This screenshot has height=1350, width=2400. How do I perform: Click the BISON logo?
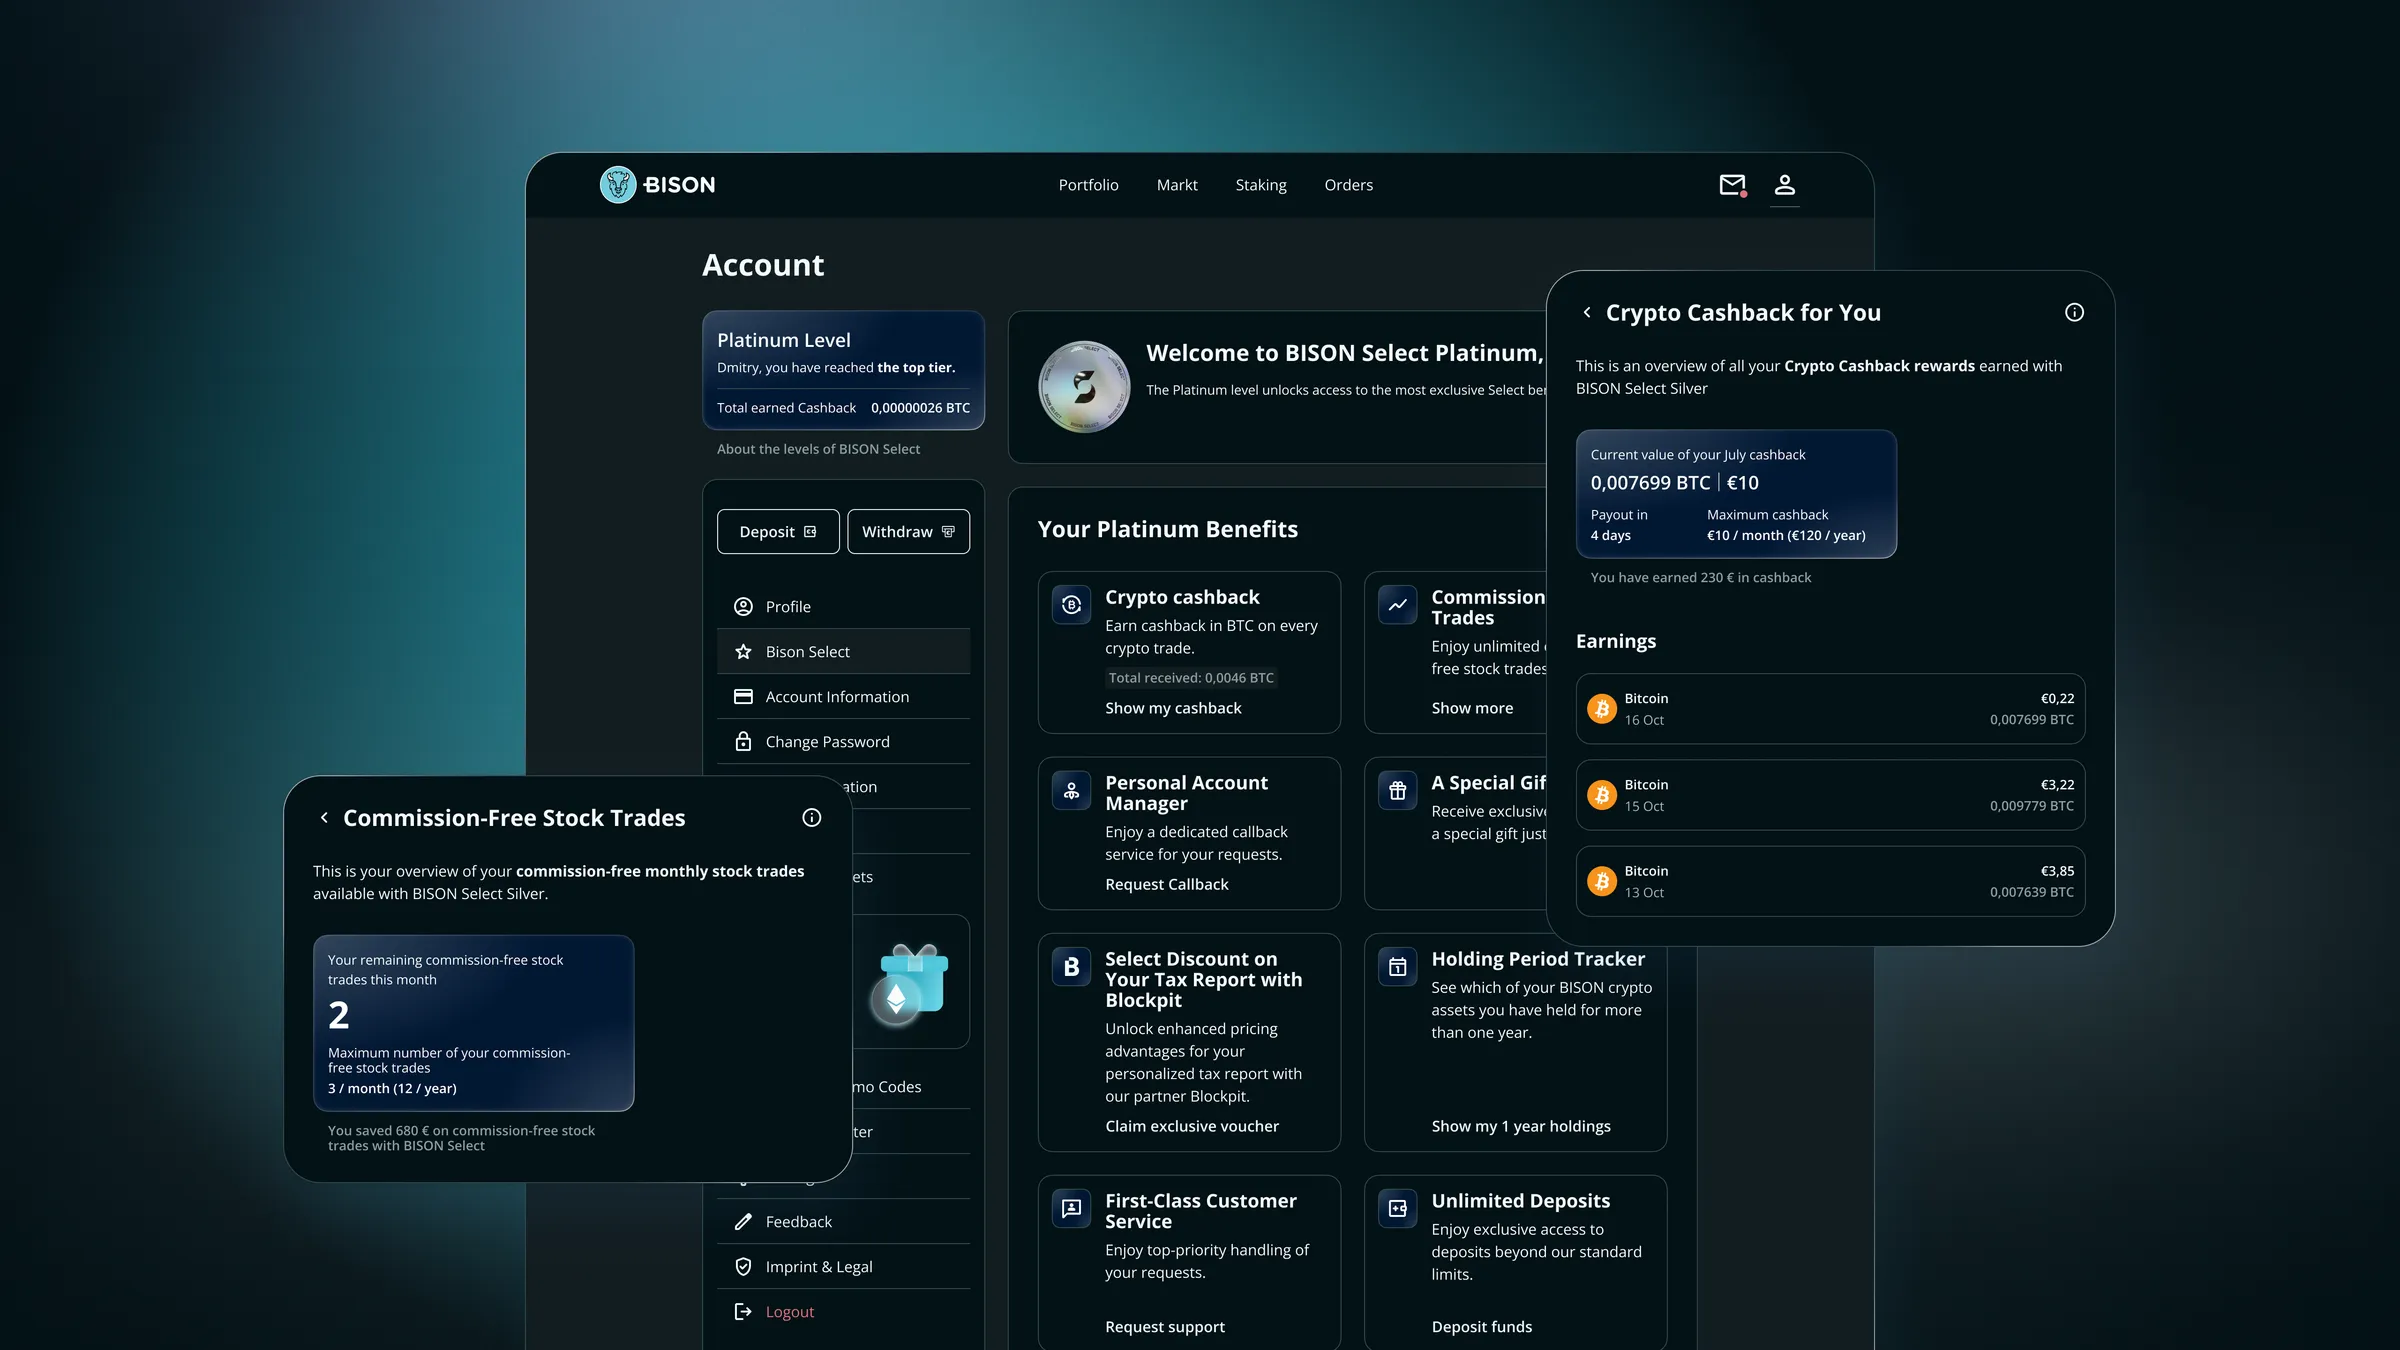(658, 185)
